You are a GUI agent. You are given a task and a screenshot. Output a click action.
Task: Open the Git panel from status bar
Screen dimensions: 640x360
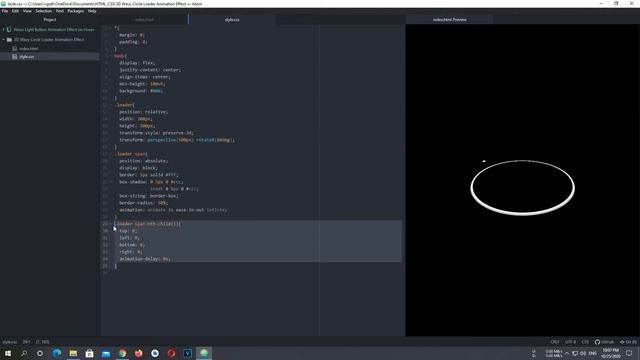click(628, 342)
